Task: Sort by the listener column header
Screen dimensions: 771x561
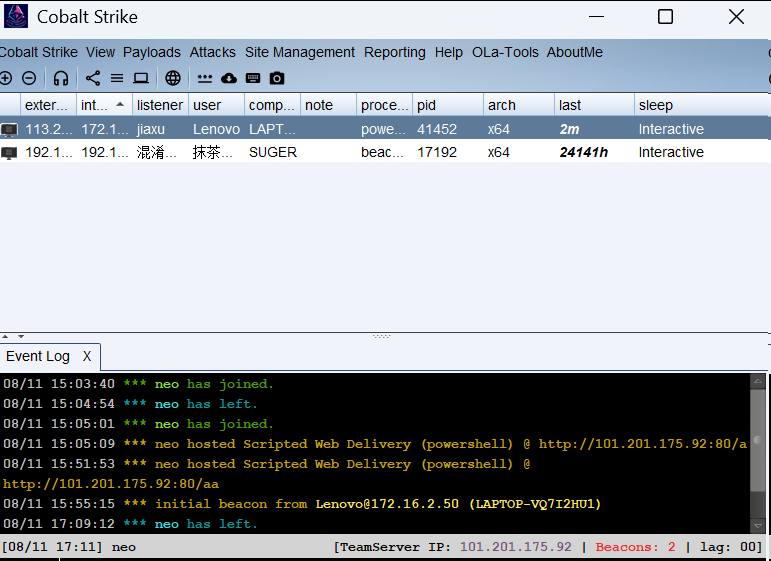Action: [x=160, y=105]
